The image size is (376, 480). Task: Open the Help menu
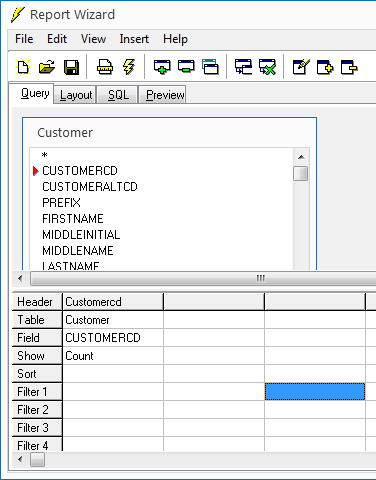click(x=175, y=39)
